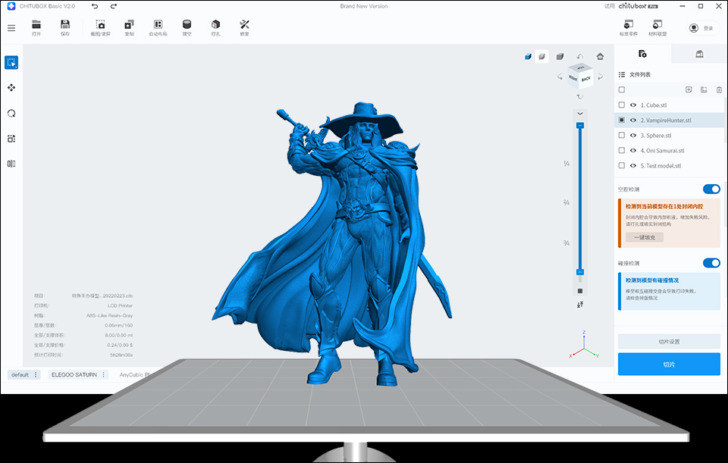Switch to the light grey cube view mode
Screen dimensions: 728x463
click(542, 57)
